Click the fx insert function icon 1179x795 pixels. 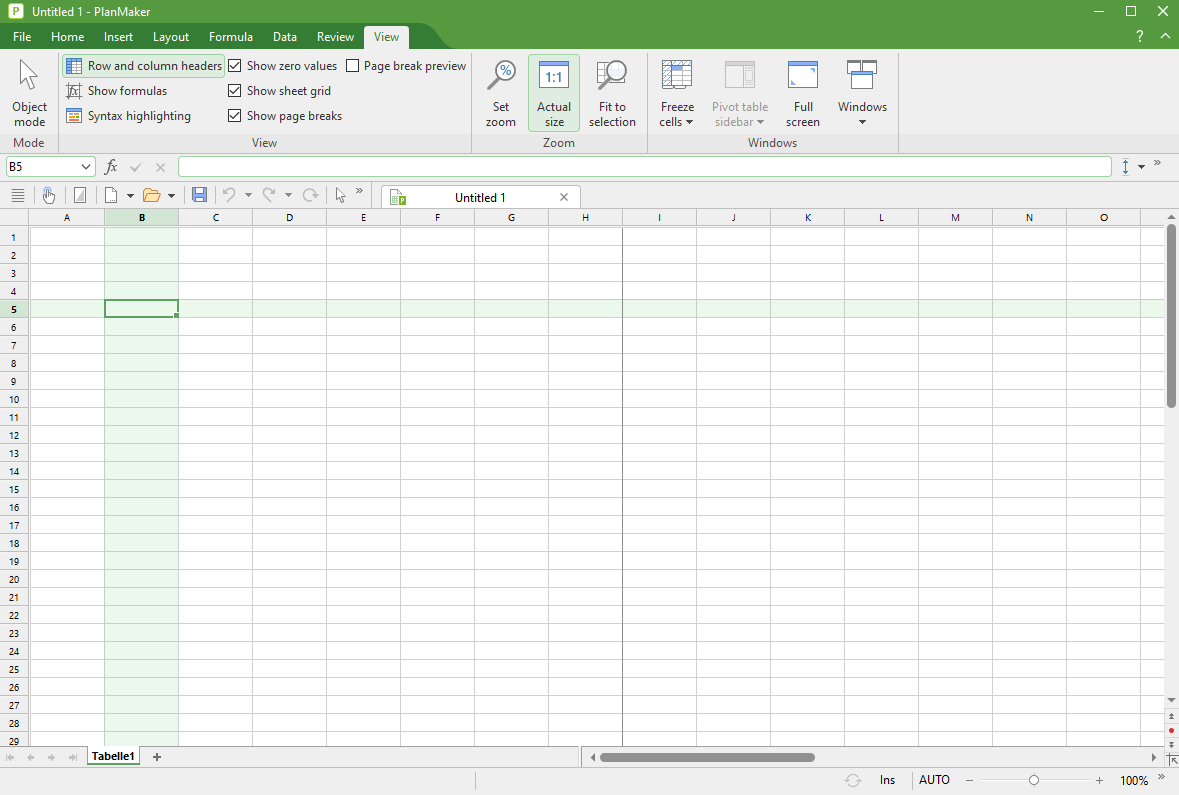111,167
